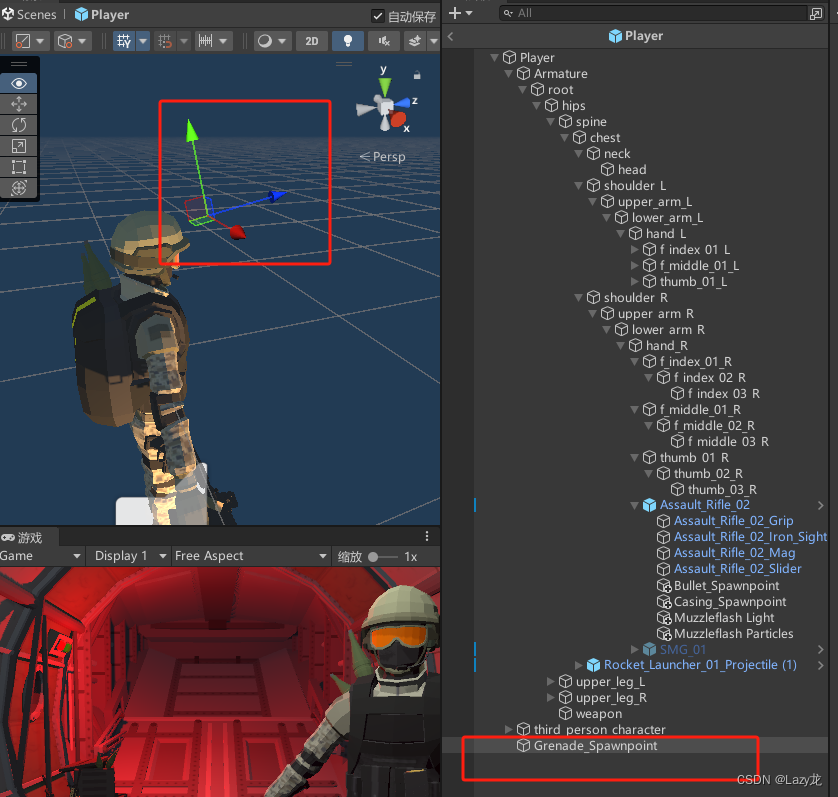Click the snap increment ruler icon
838x797 pixels.
(206, 41)
